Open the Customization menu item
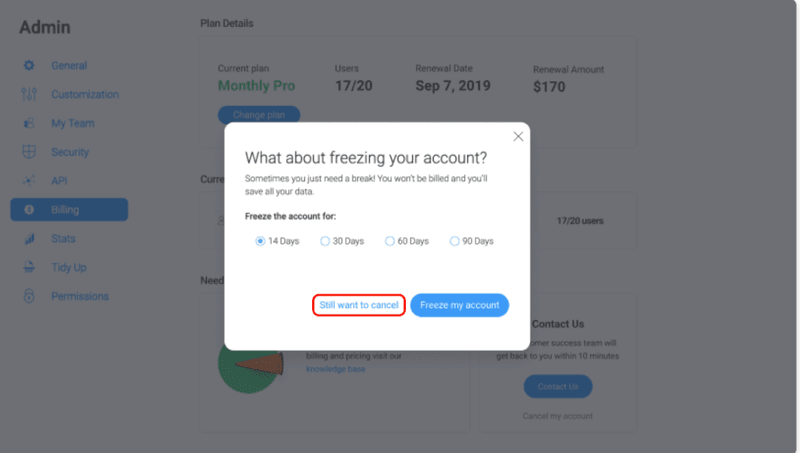Screen dimensions: 800x453 85,95
